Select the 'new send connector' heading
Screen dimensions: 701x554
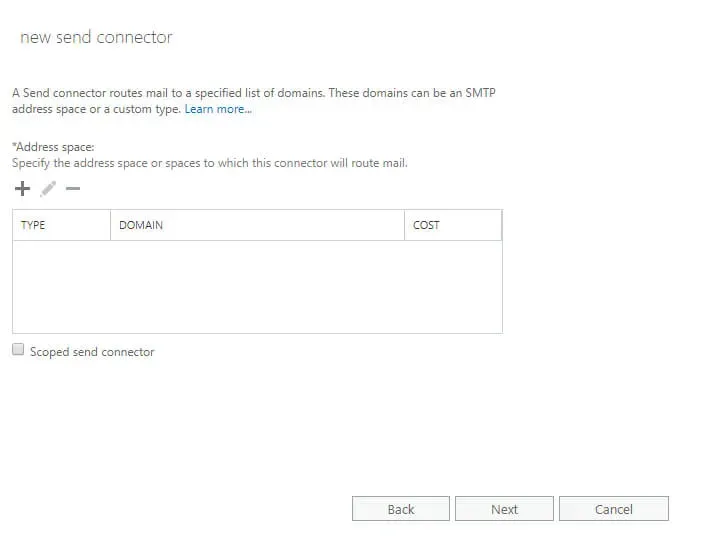pos(96,37)
